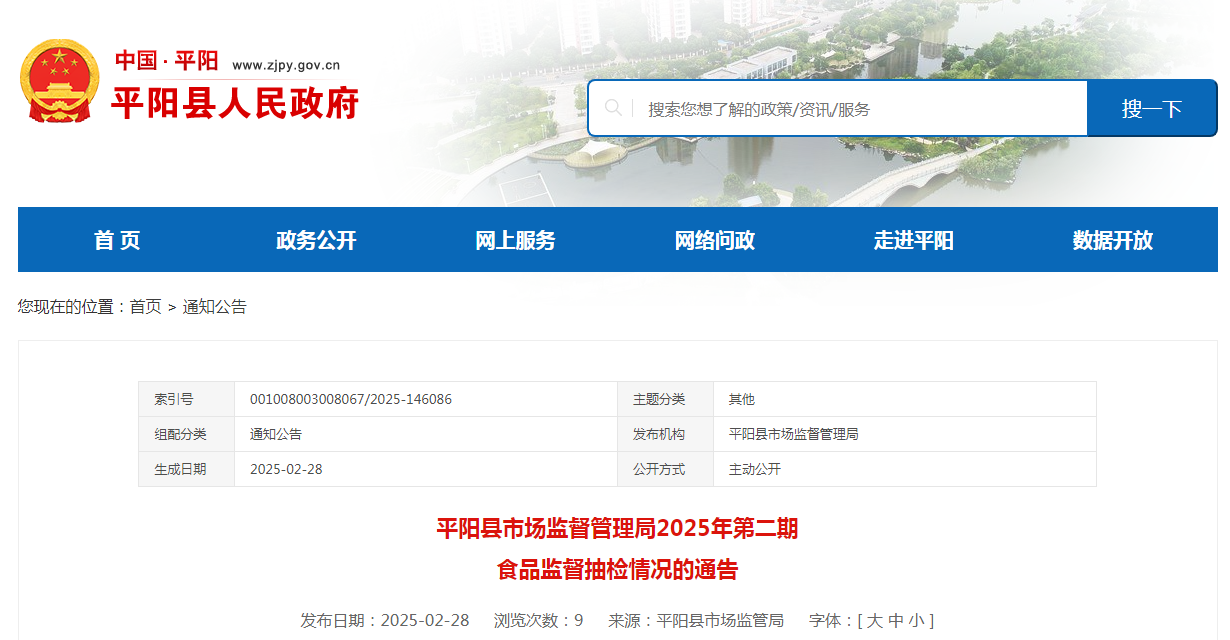Click the 主动公开 disclosure value
The width and height of the screenshot is (1230, 640).
(755, 469)
